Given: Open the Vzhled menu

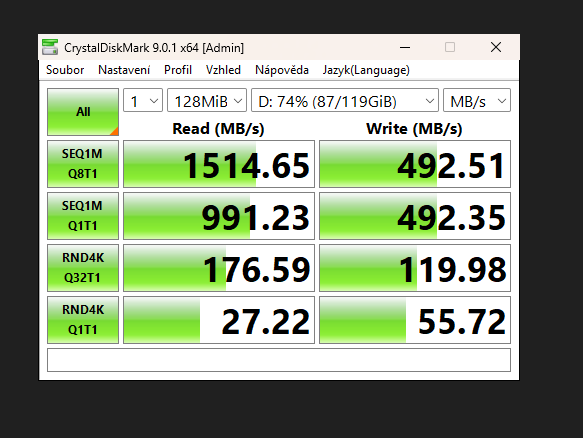Looking at the screenshot, I should click(223, 70).
